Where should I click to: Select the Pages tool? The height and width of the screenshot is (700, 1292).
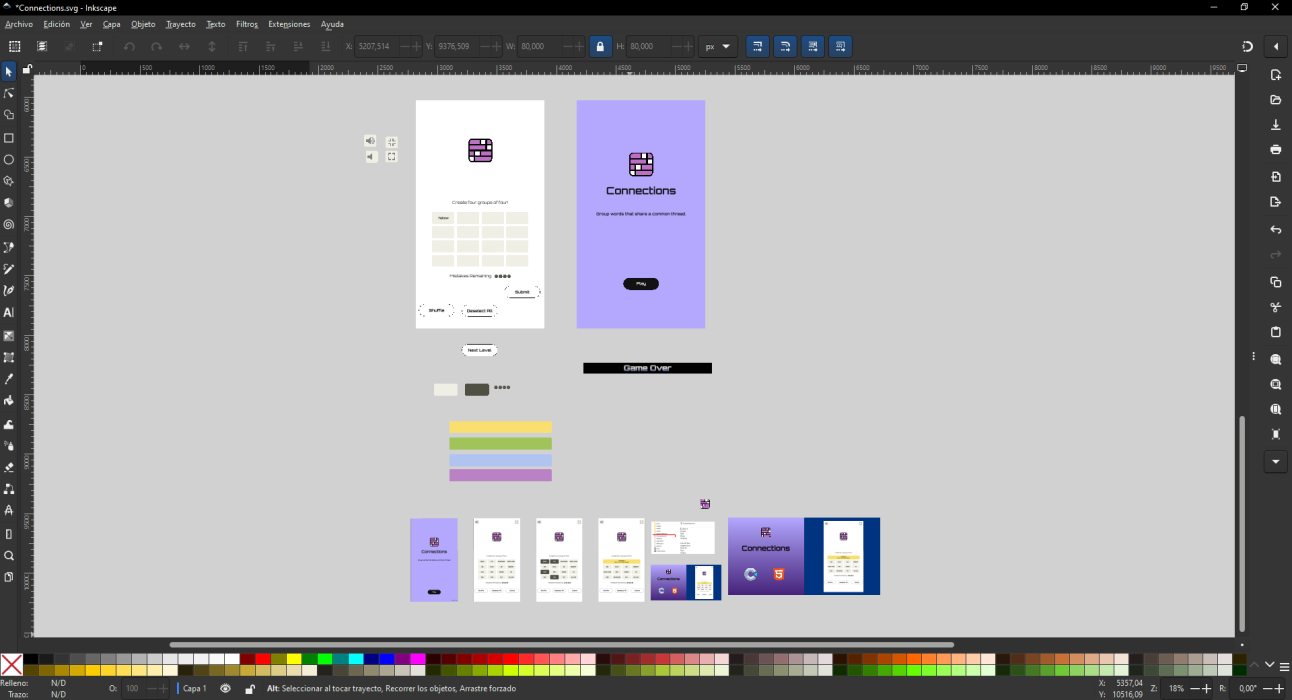coord(9,577)
